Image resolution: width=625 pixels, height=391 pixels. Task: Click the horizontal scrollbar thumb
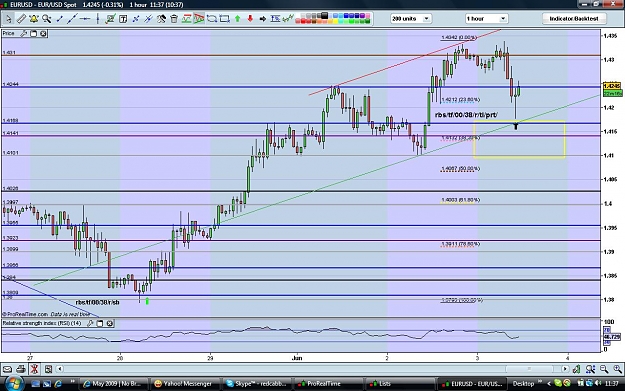click(x=529, y=369)
